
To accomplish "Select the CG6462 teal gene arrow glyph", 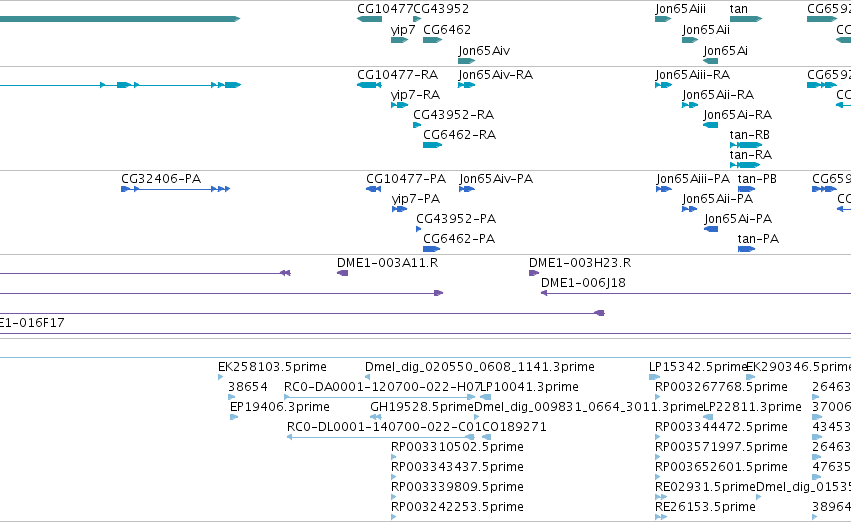I will click(x=433, y=40).
